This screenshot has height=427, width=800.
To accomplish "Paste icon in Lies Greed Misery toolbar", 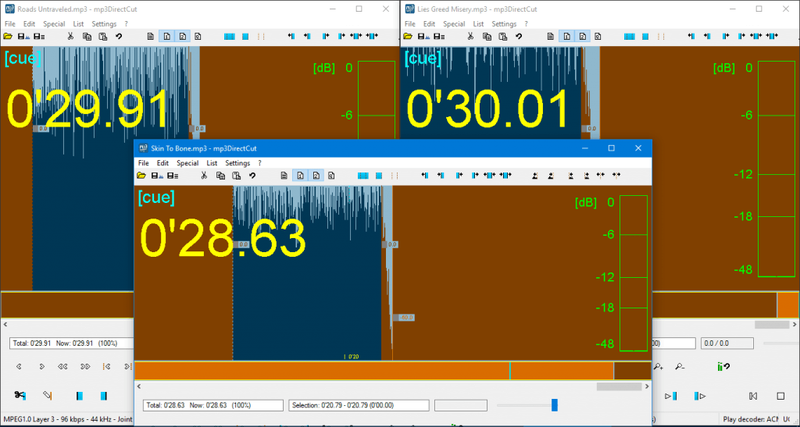I will (x=503, y=36).
